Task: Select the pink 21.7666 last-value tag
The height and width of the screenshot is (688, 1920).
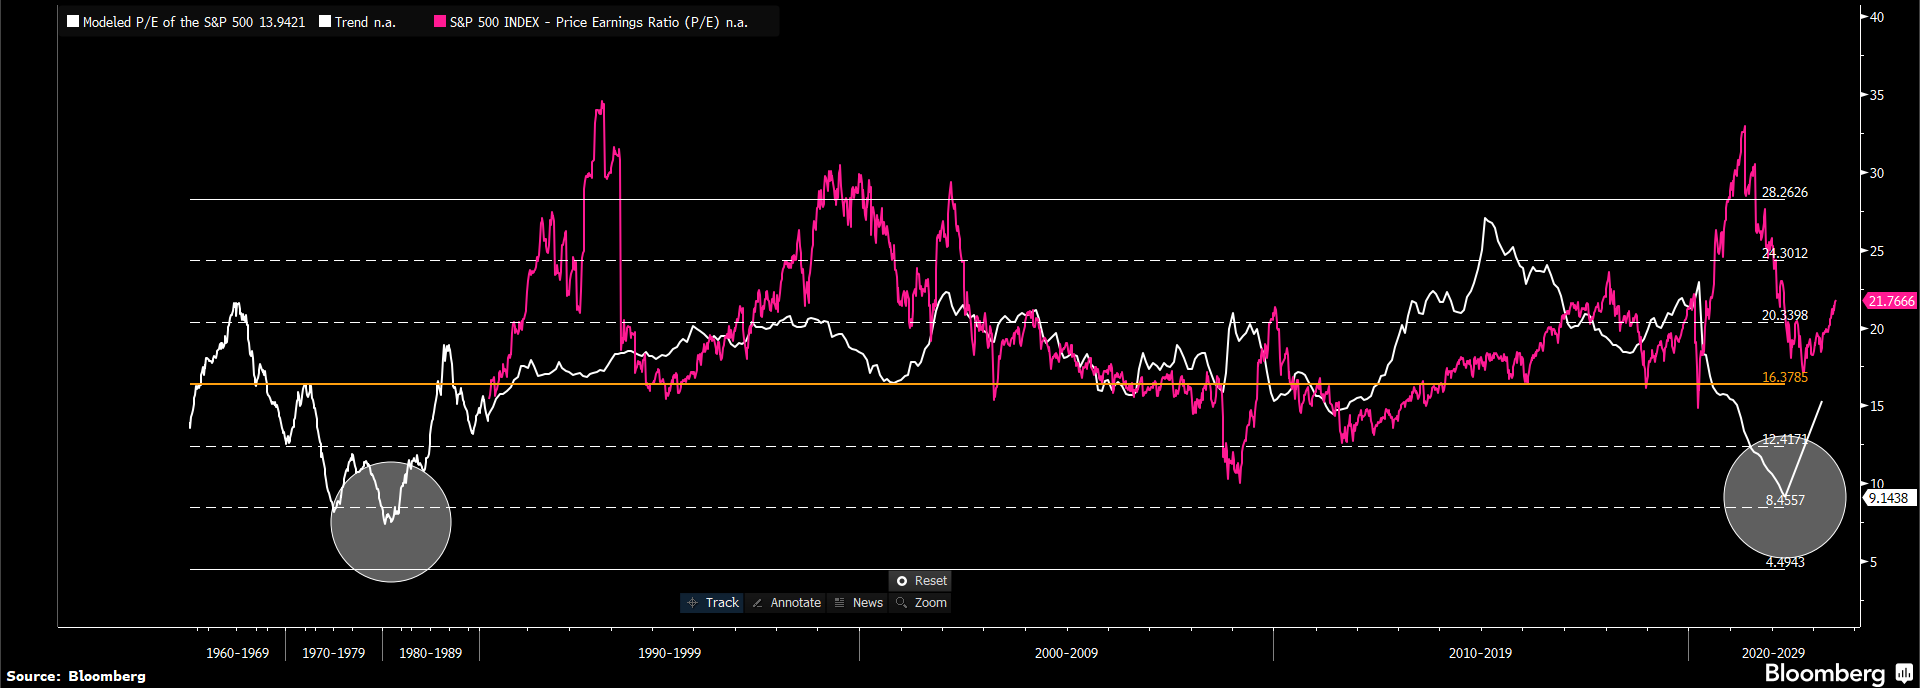Action: tap(1890, 301)
